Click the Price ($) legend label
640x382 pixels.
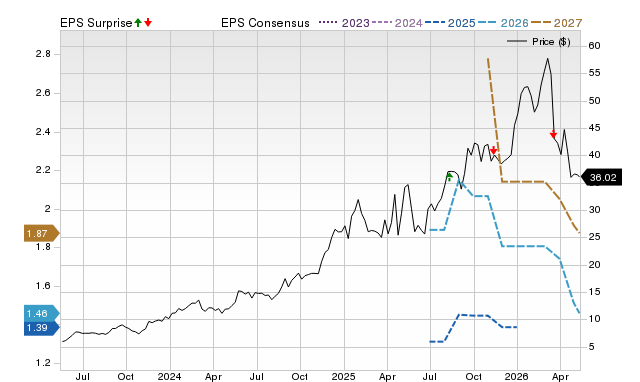[551, 42]
